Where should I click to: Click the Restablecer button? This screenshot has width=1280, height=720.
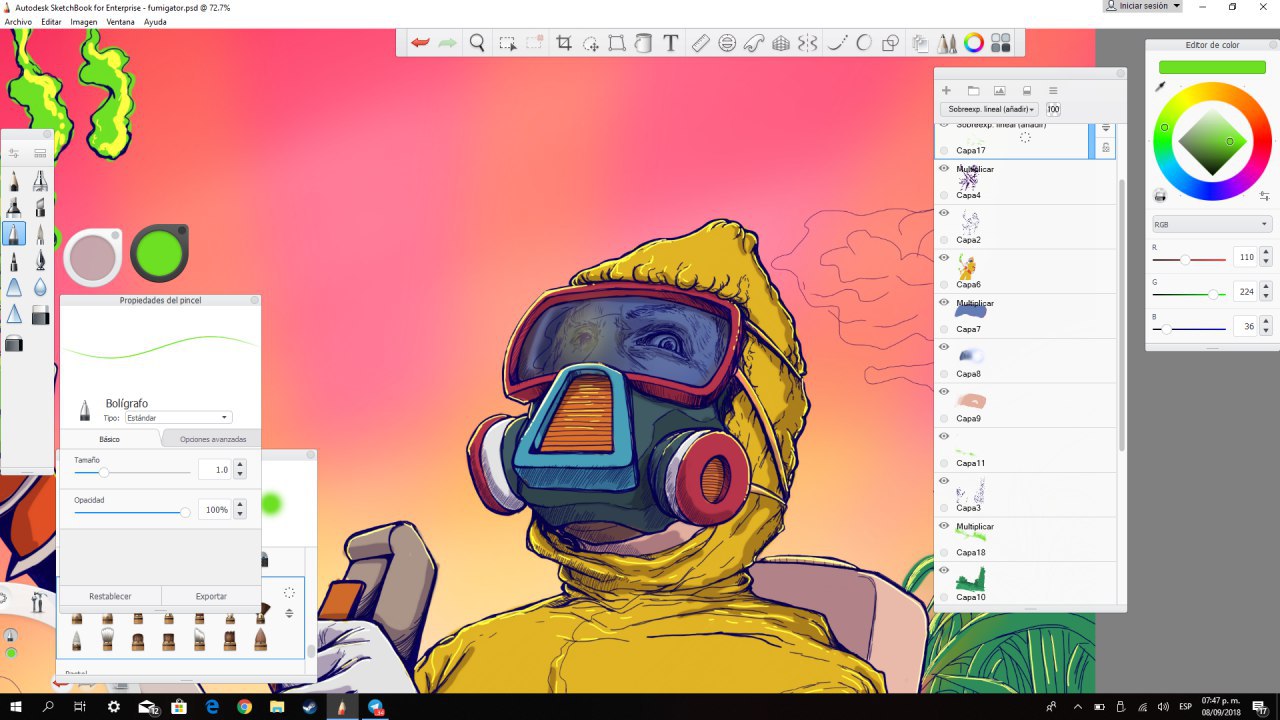(x=110, y=596)
